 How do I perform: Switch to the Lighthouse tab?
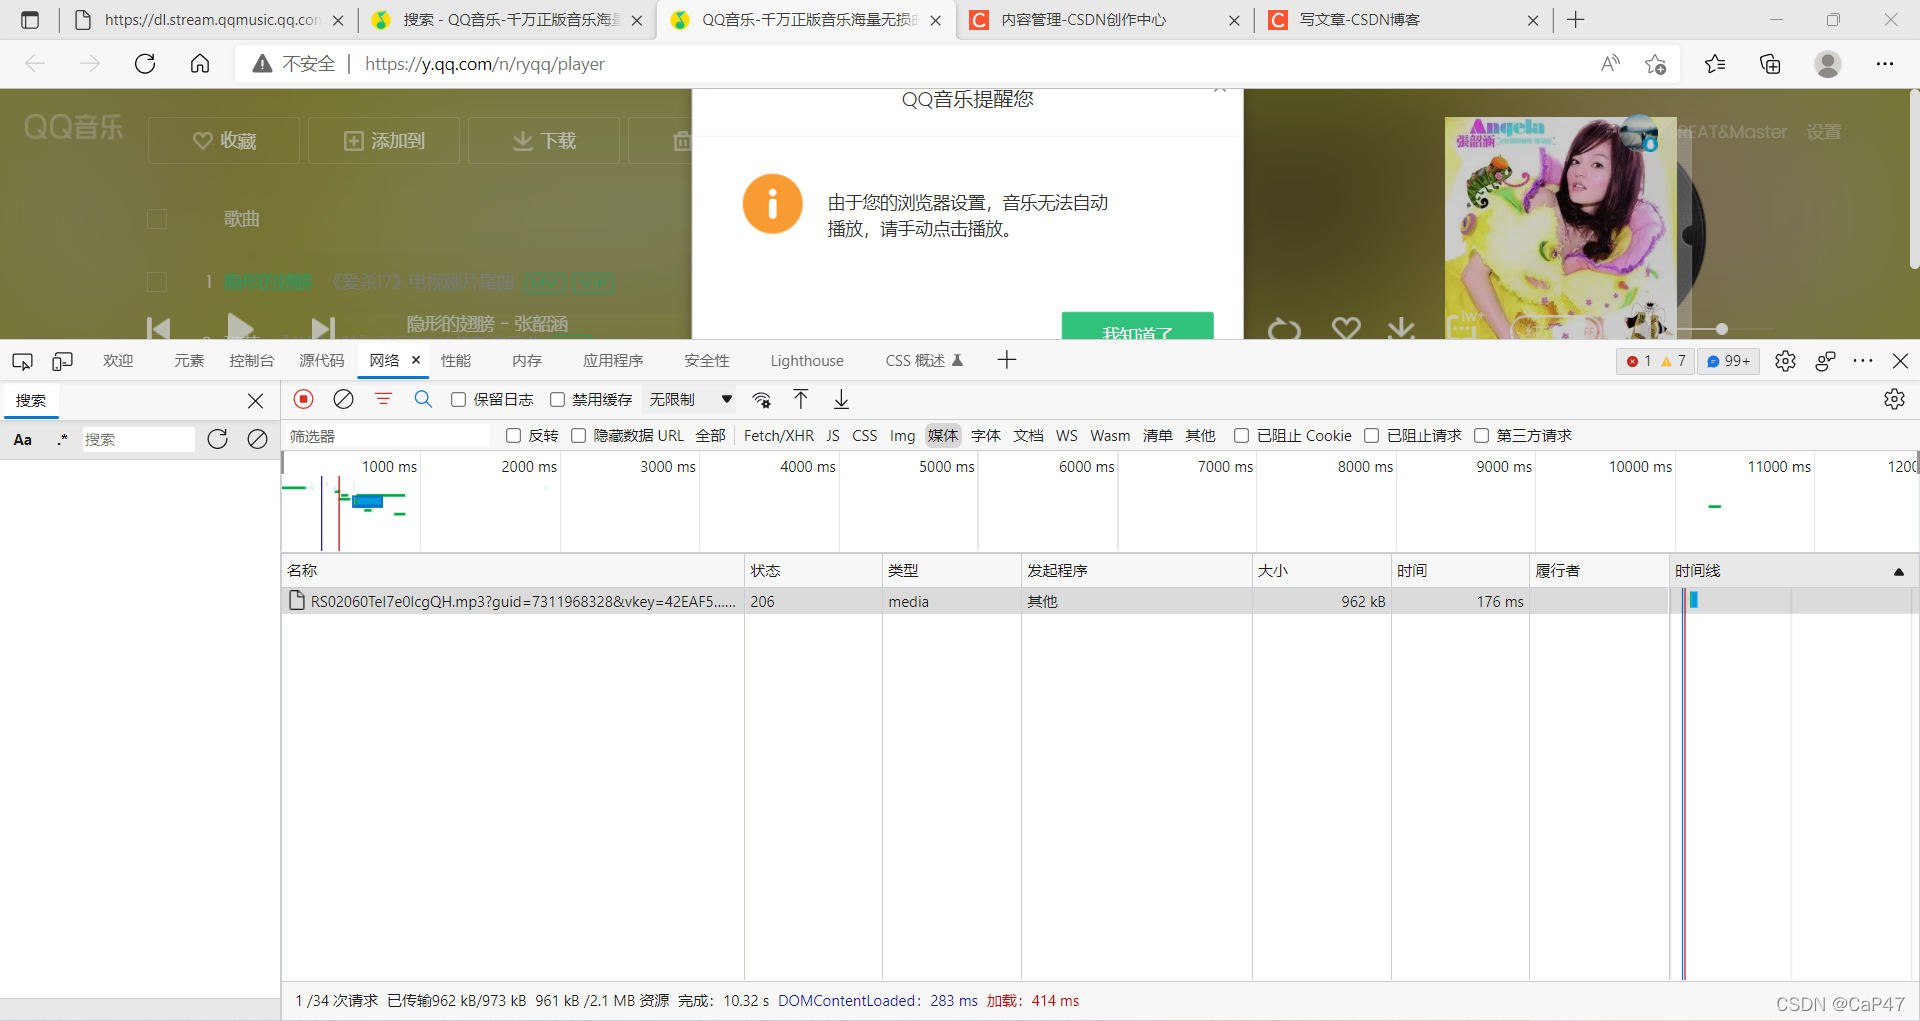coord(807,361)
